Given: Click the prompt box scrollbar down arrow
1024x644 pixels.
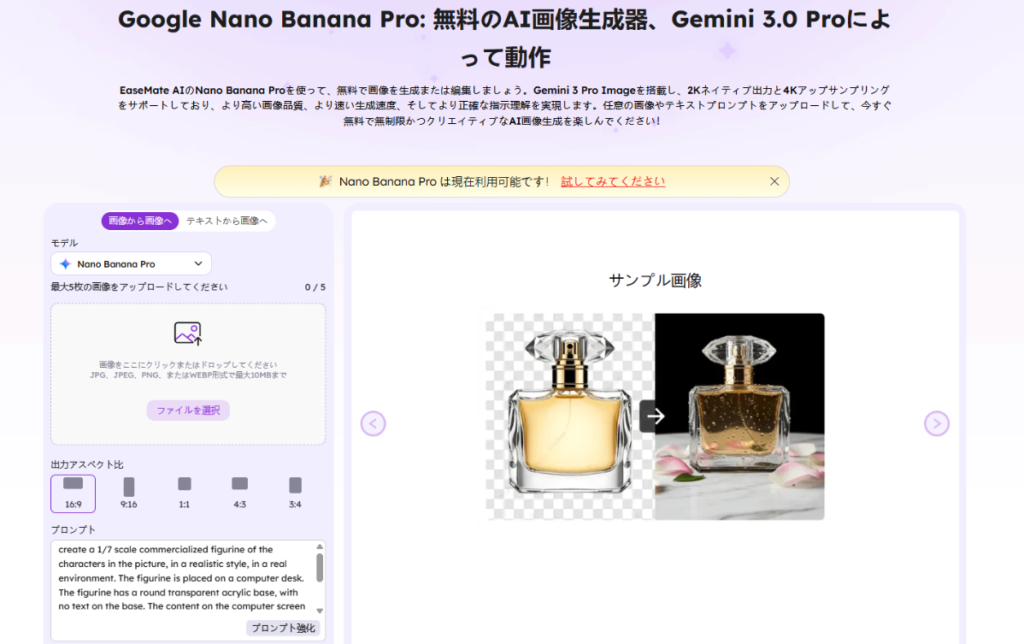Looking at the screenshot, I should click(x=319, y=611).
